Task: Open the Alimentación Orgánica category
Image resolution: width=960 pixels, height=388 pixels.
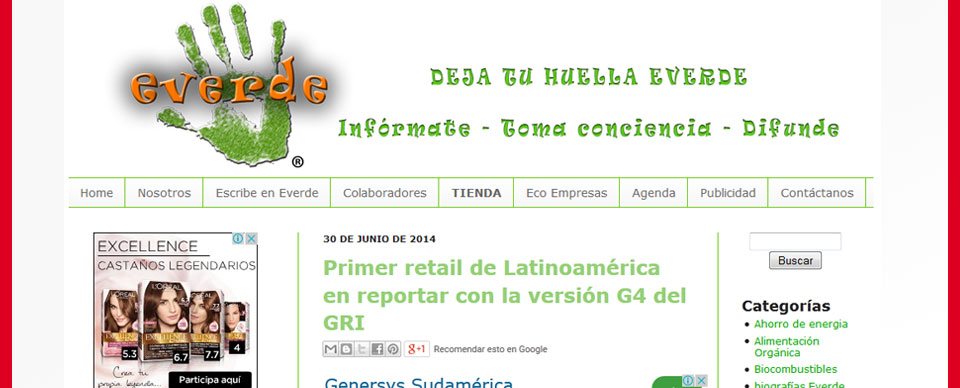Action: click(786, 347)
